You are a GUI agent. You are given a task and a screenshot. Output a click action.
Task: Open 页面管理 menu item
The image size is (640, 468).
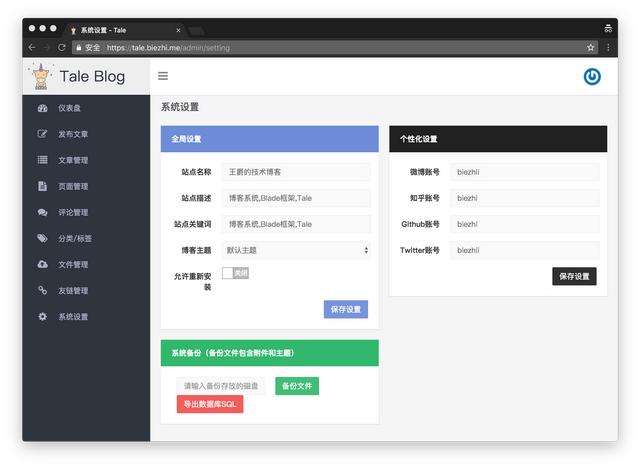point(73,186)
